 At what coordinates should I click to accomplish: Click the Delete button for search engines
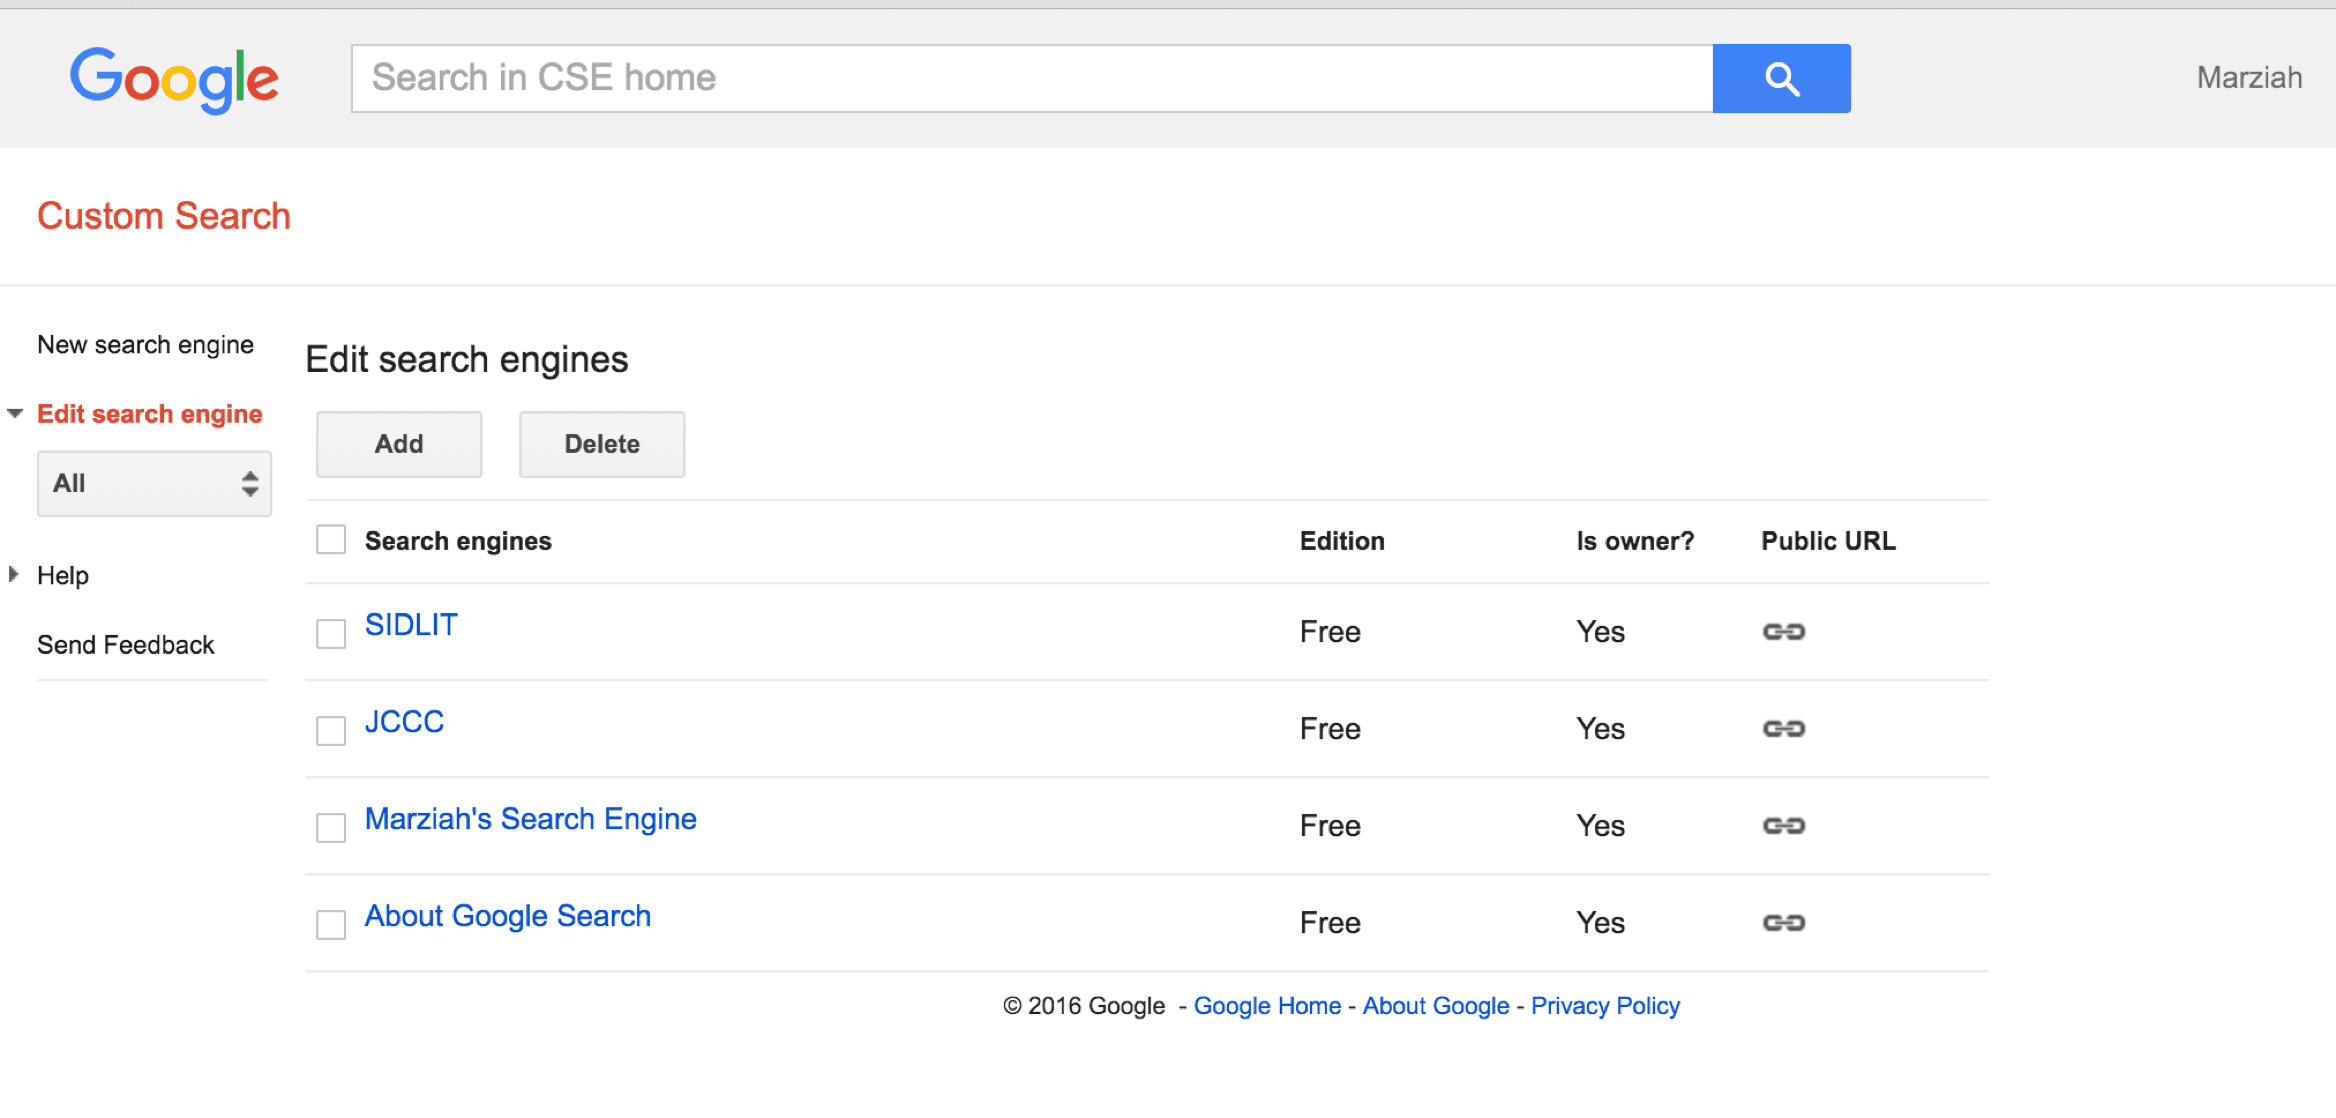[x=603, y=444]
